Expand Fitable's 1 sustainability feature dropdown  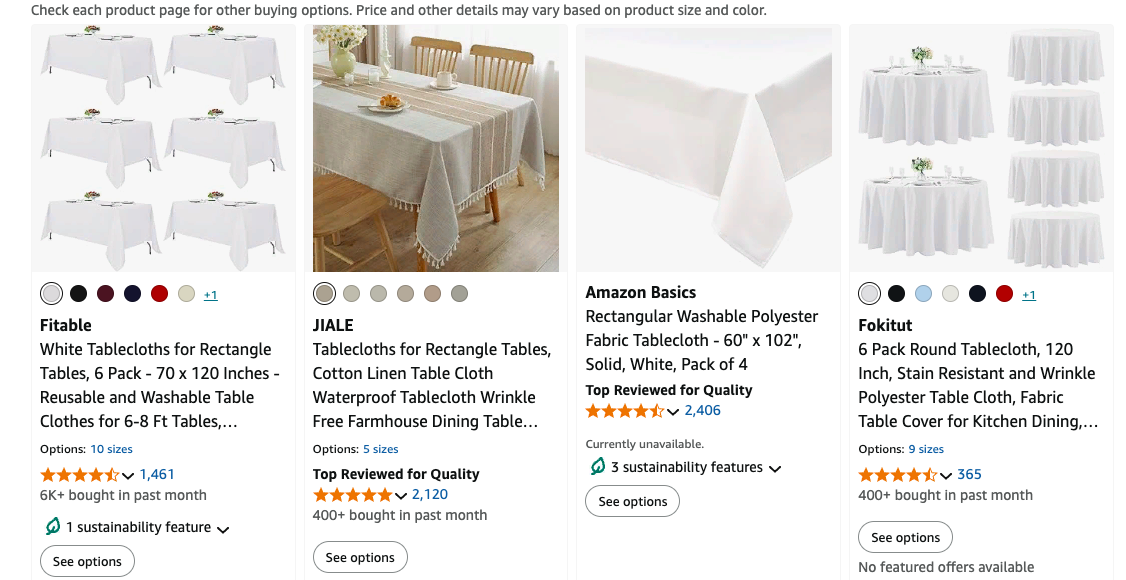(223, 529)
